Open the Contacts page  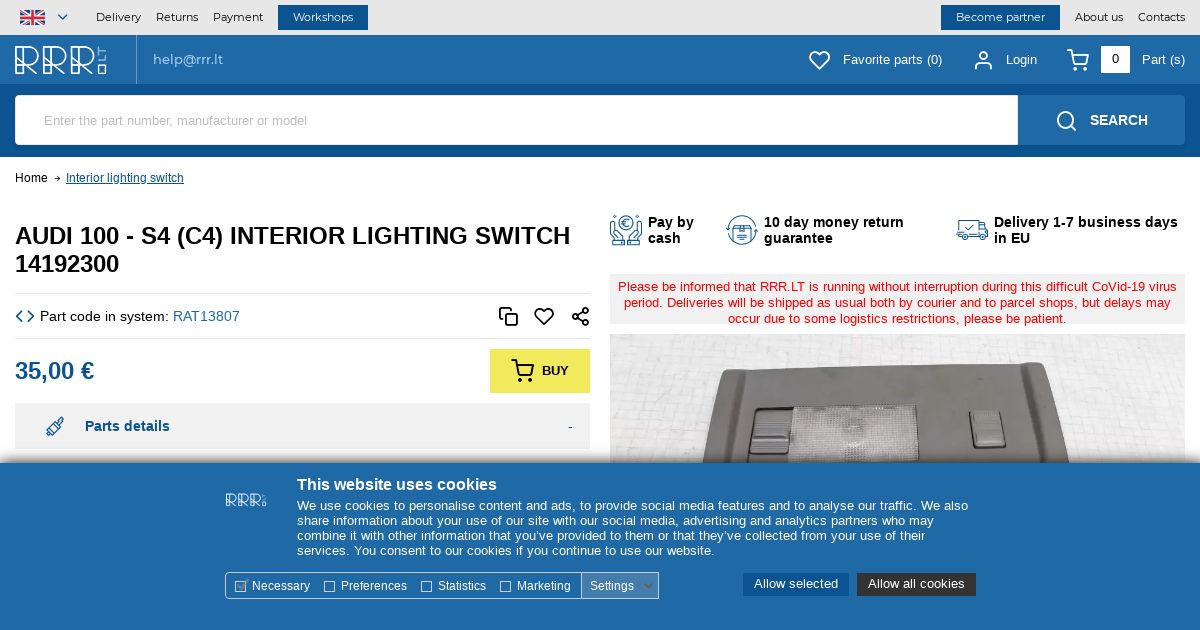tap(1161, 17)
